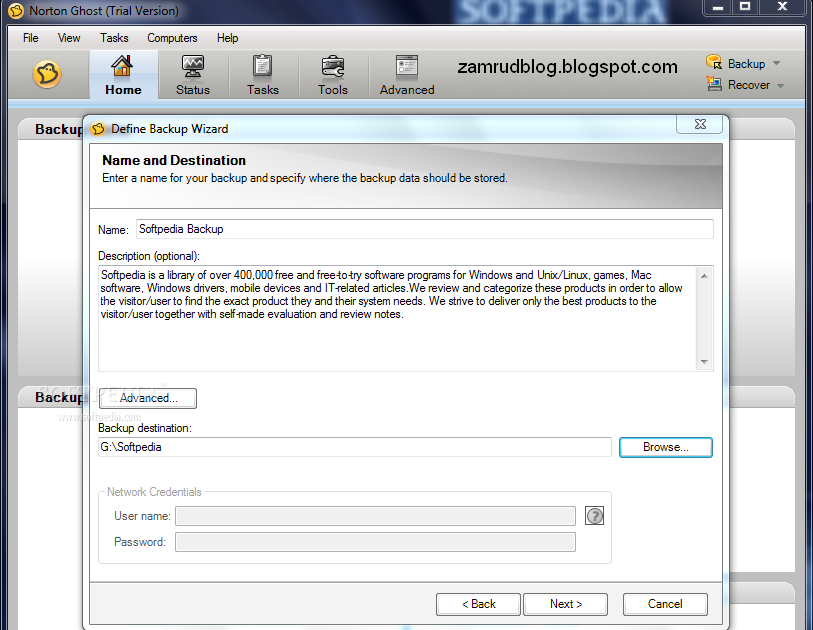Click the Recover icon at top right

coord(714,83)
